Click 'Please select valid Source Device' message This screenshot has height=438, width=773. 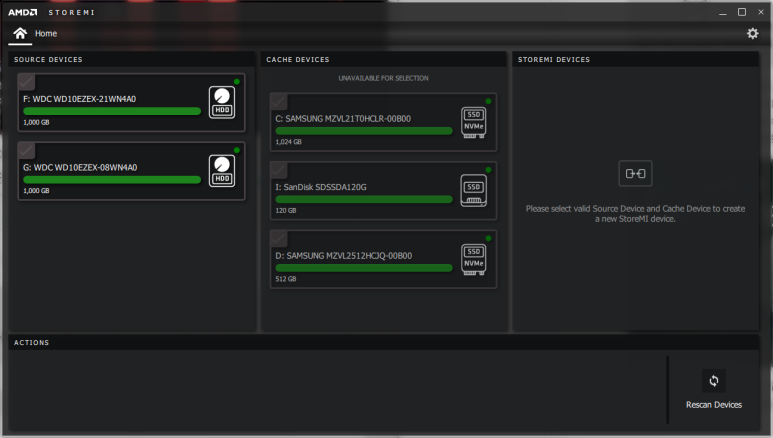click(635, 214)
